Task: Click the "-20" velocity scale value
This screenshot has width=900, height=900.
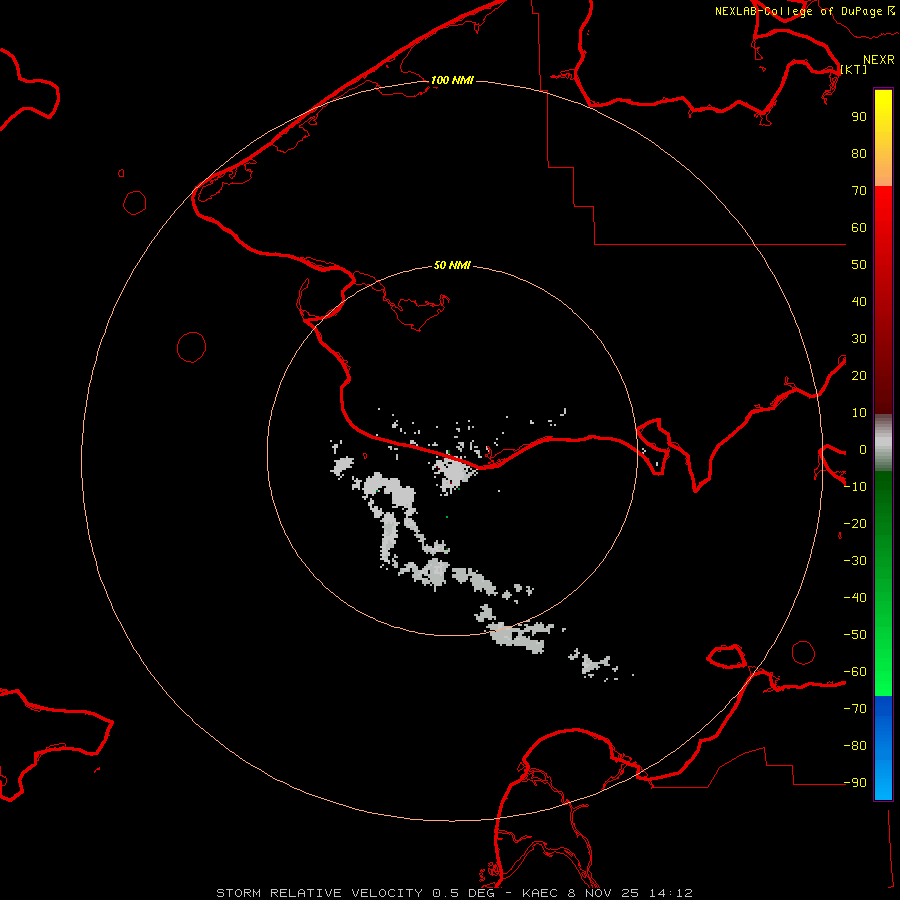Action: click(x=855, y=523)
